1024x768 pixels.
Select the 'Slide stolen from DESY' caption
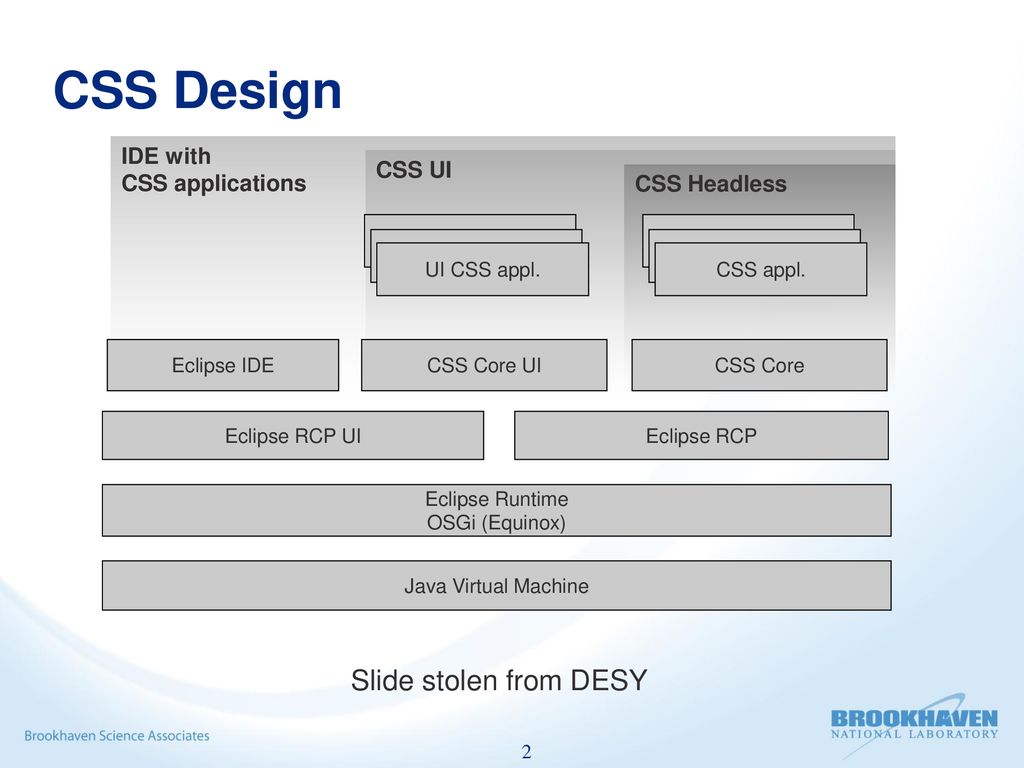click(499, 680)
